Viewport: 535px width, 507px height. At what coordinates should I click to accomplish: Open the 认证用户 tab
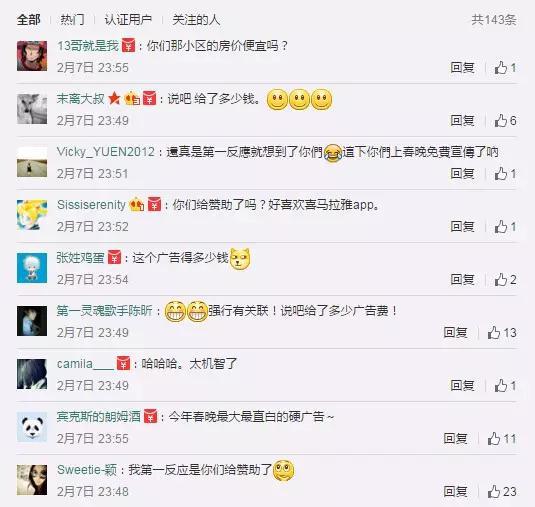click(128, 20)
